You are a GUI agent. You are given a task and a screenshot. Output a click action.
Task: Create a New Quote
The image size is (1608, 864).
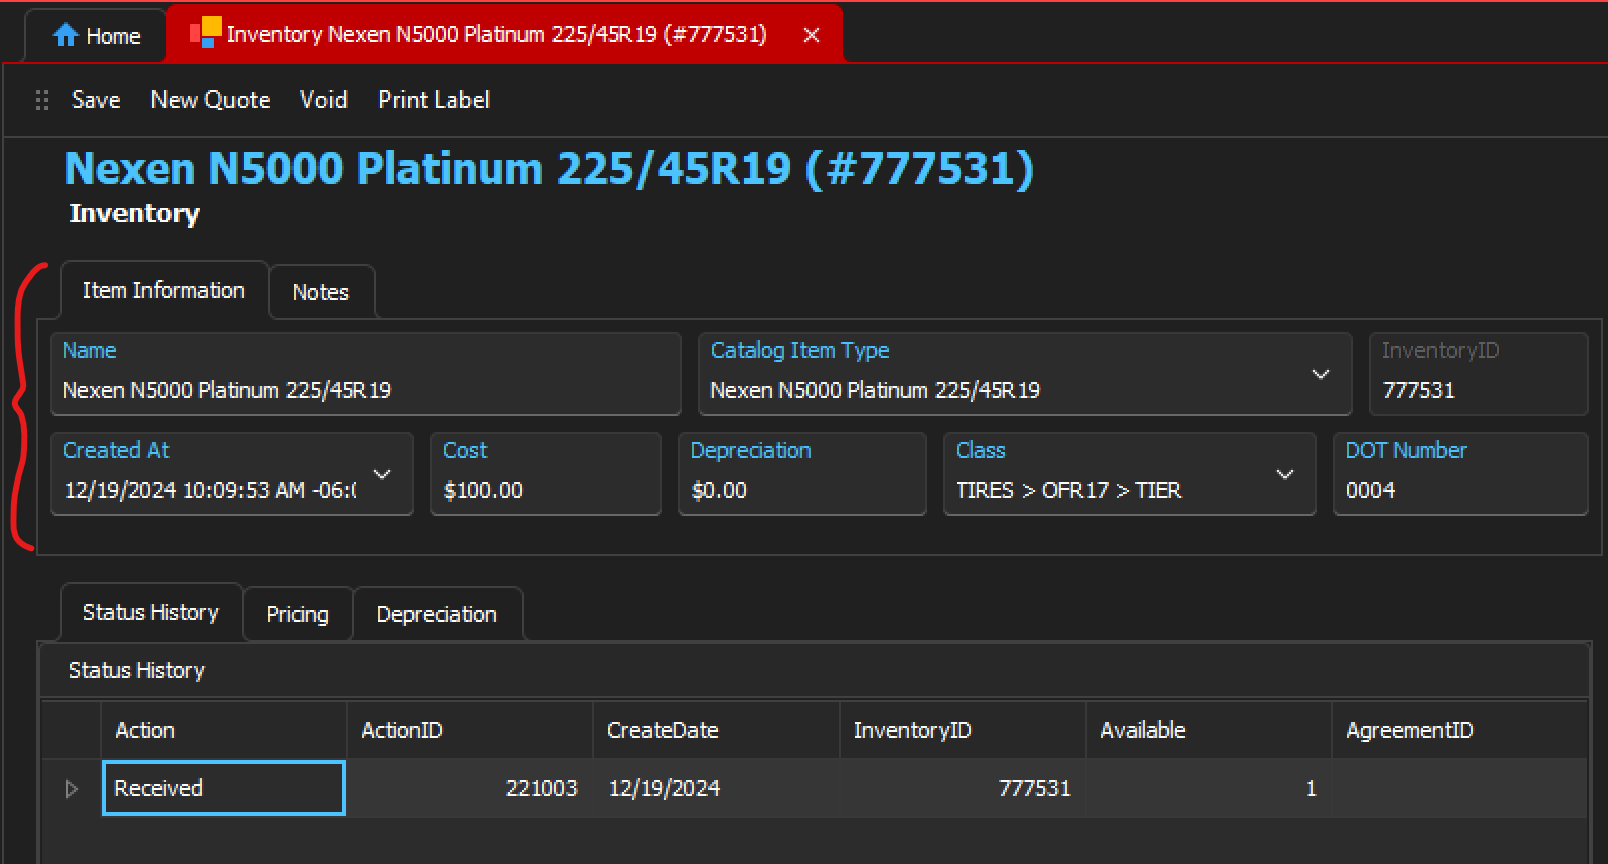[210, 100]
